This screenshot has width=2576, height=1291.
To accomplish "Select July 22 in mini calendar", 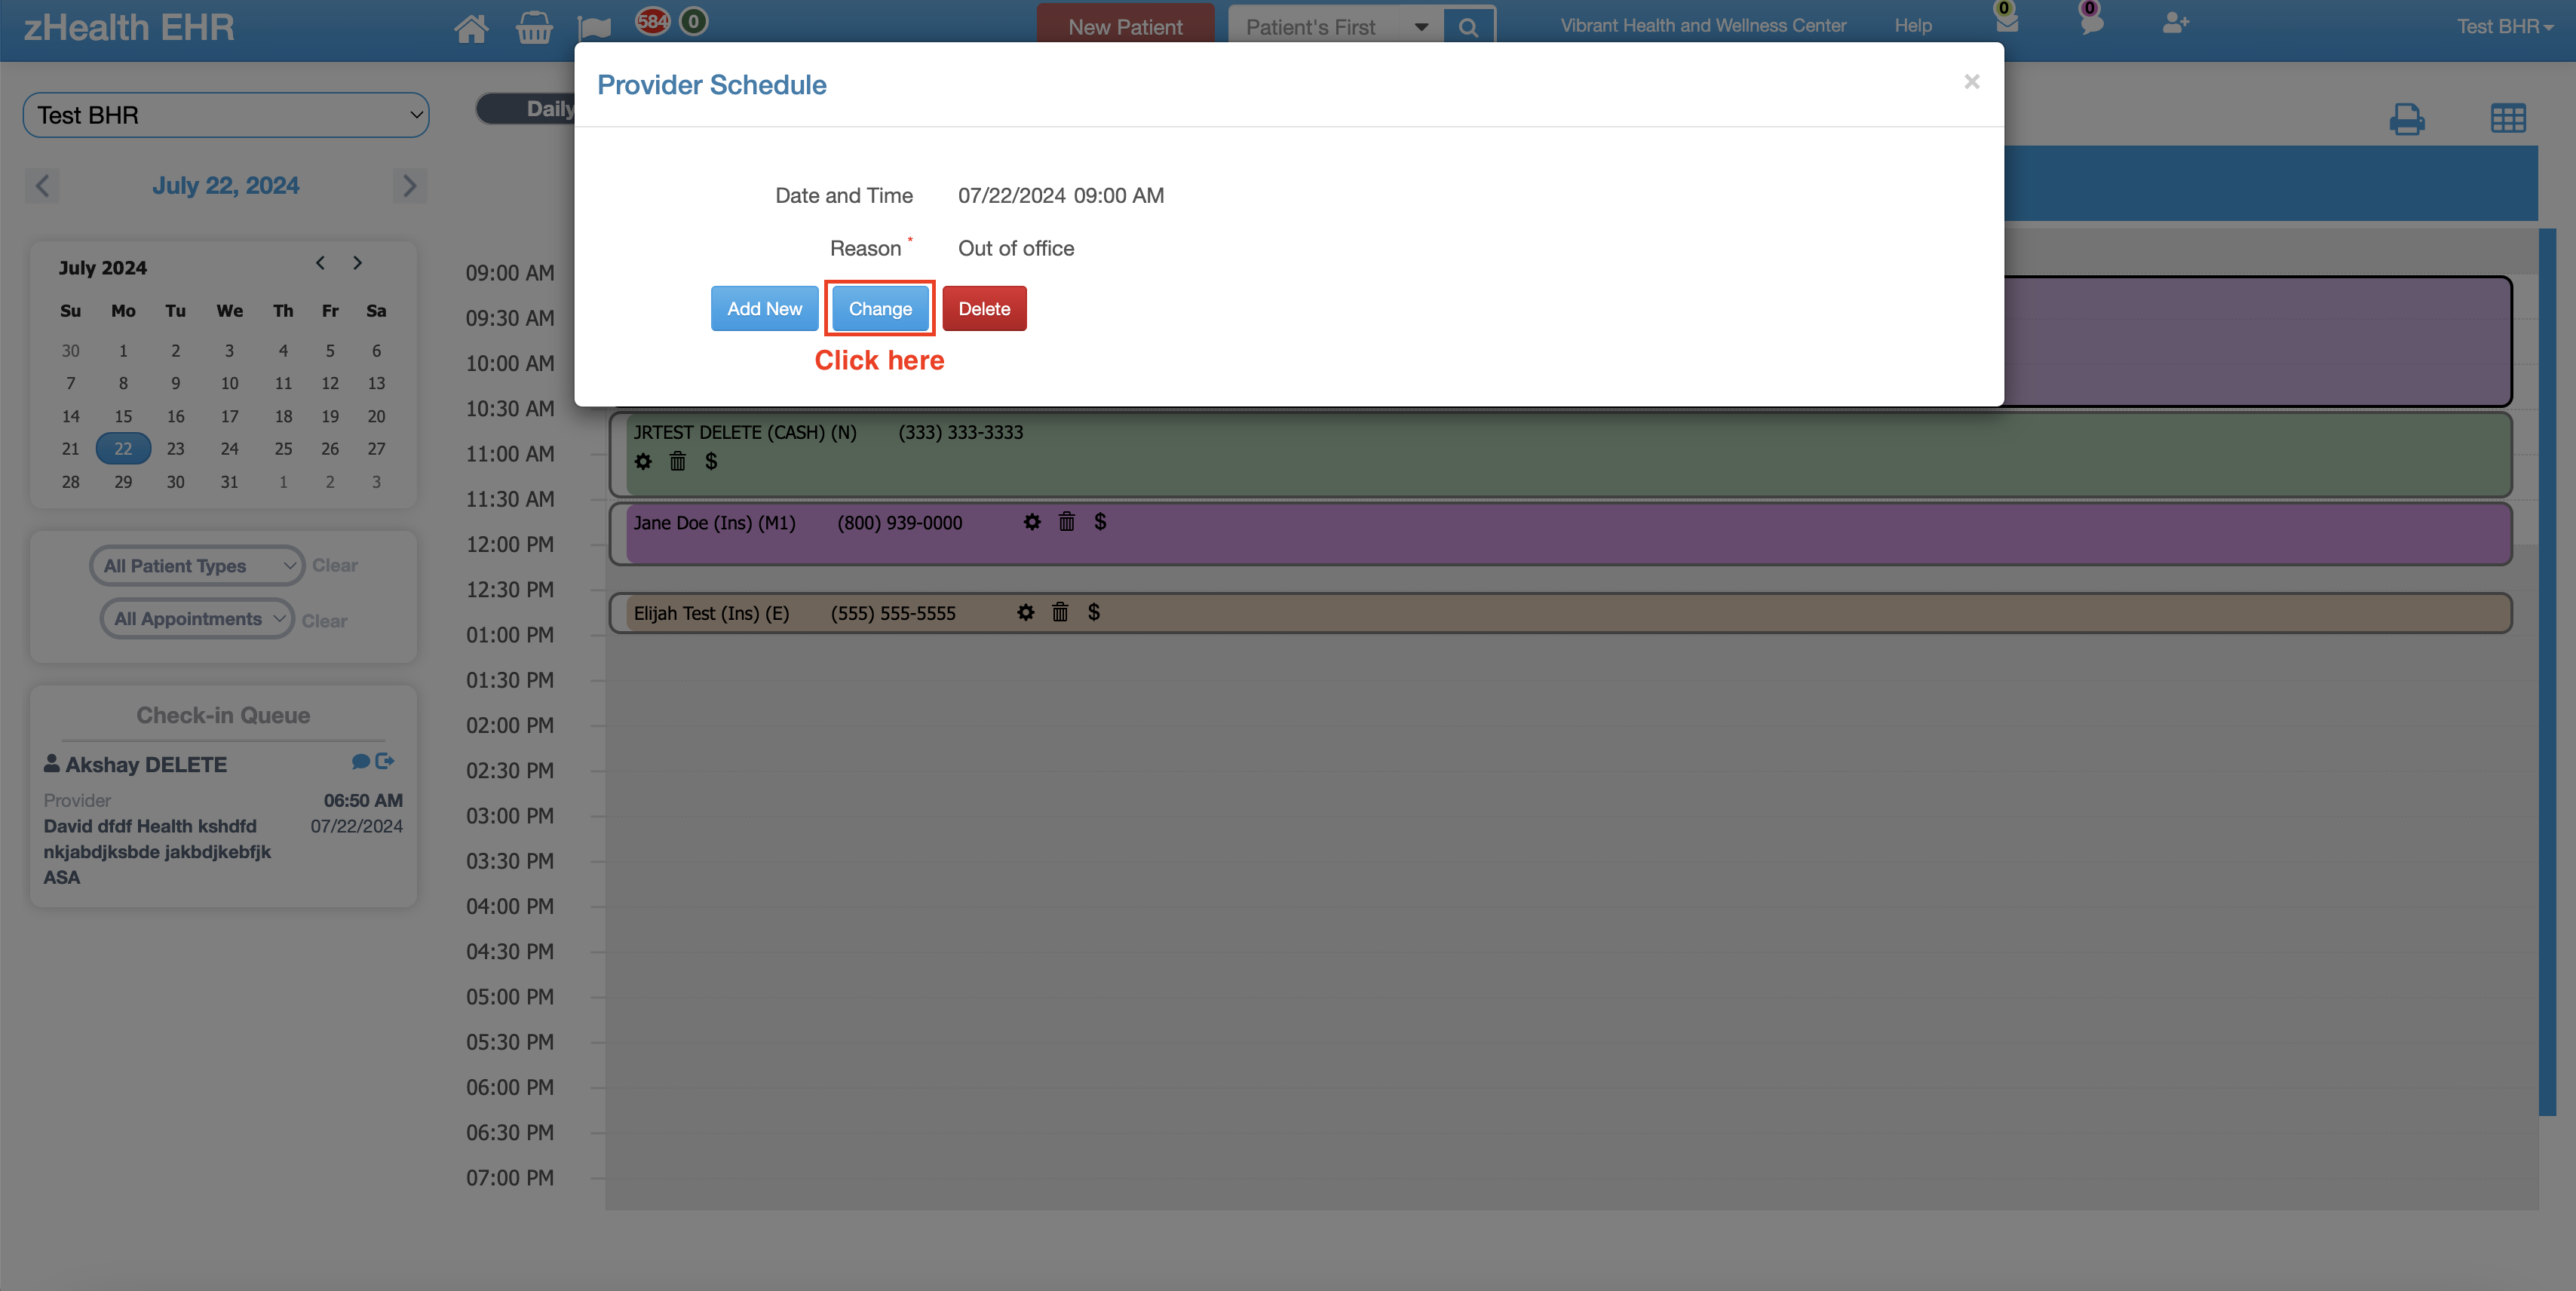I will (x=123, y=449).
